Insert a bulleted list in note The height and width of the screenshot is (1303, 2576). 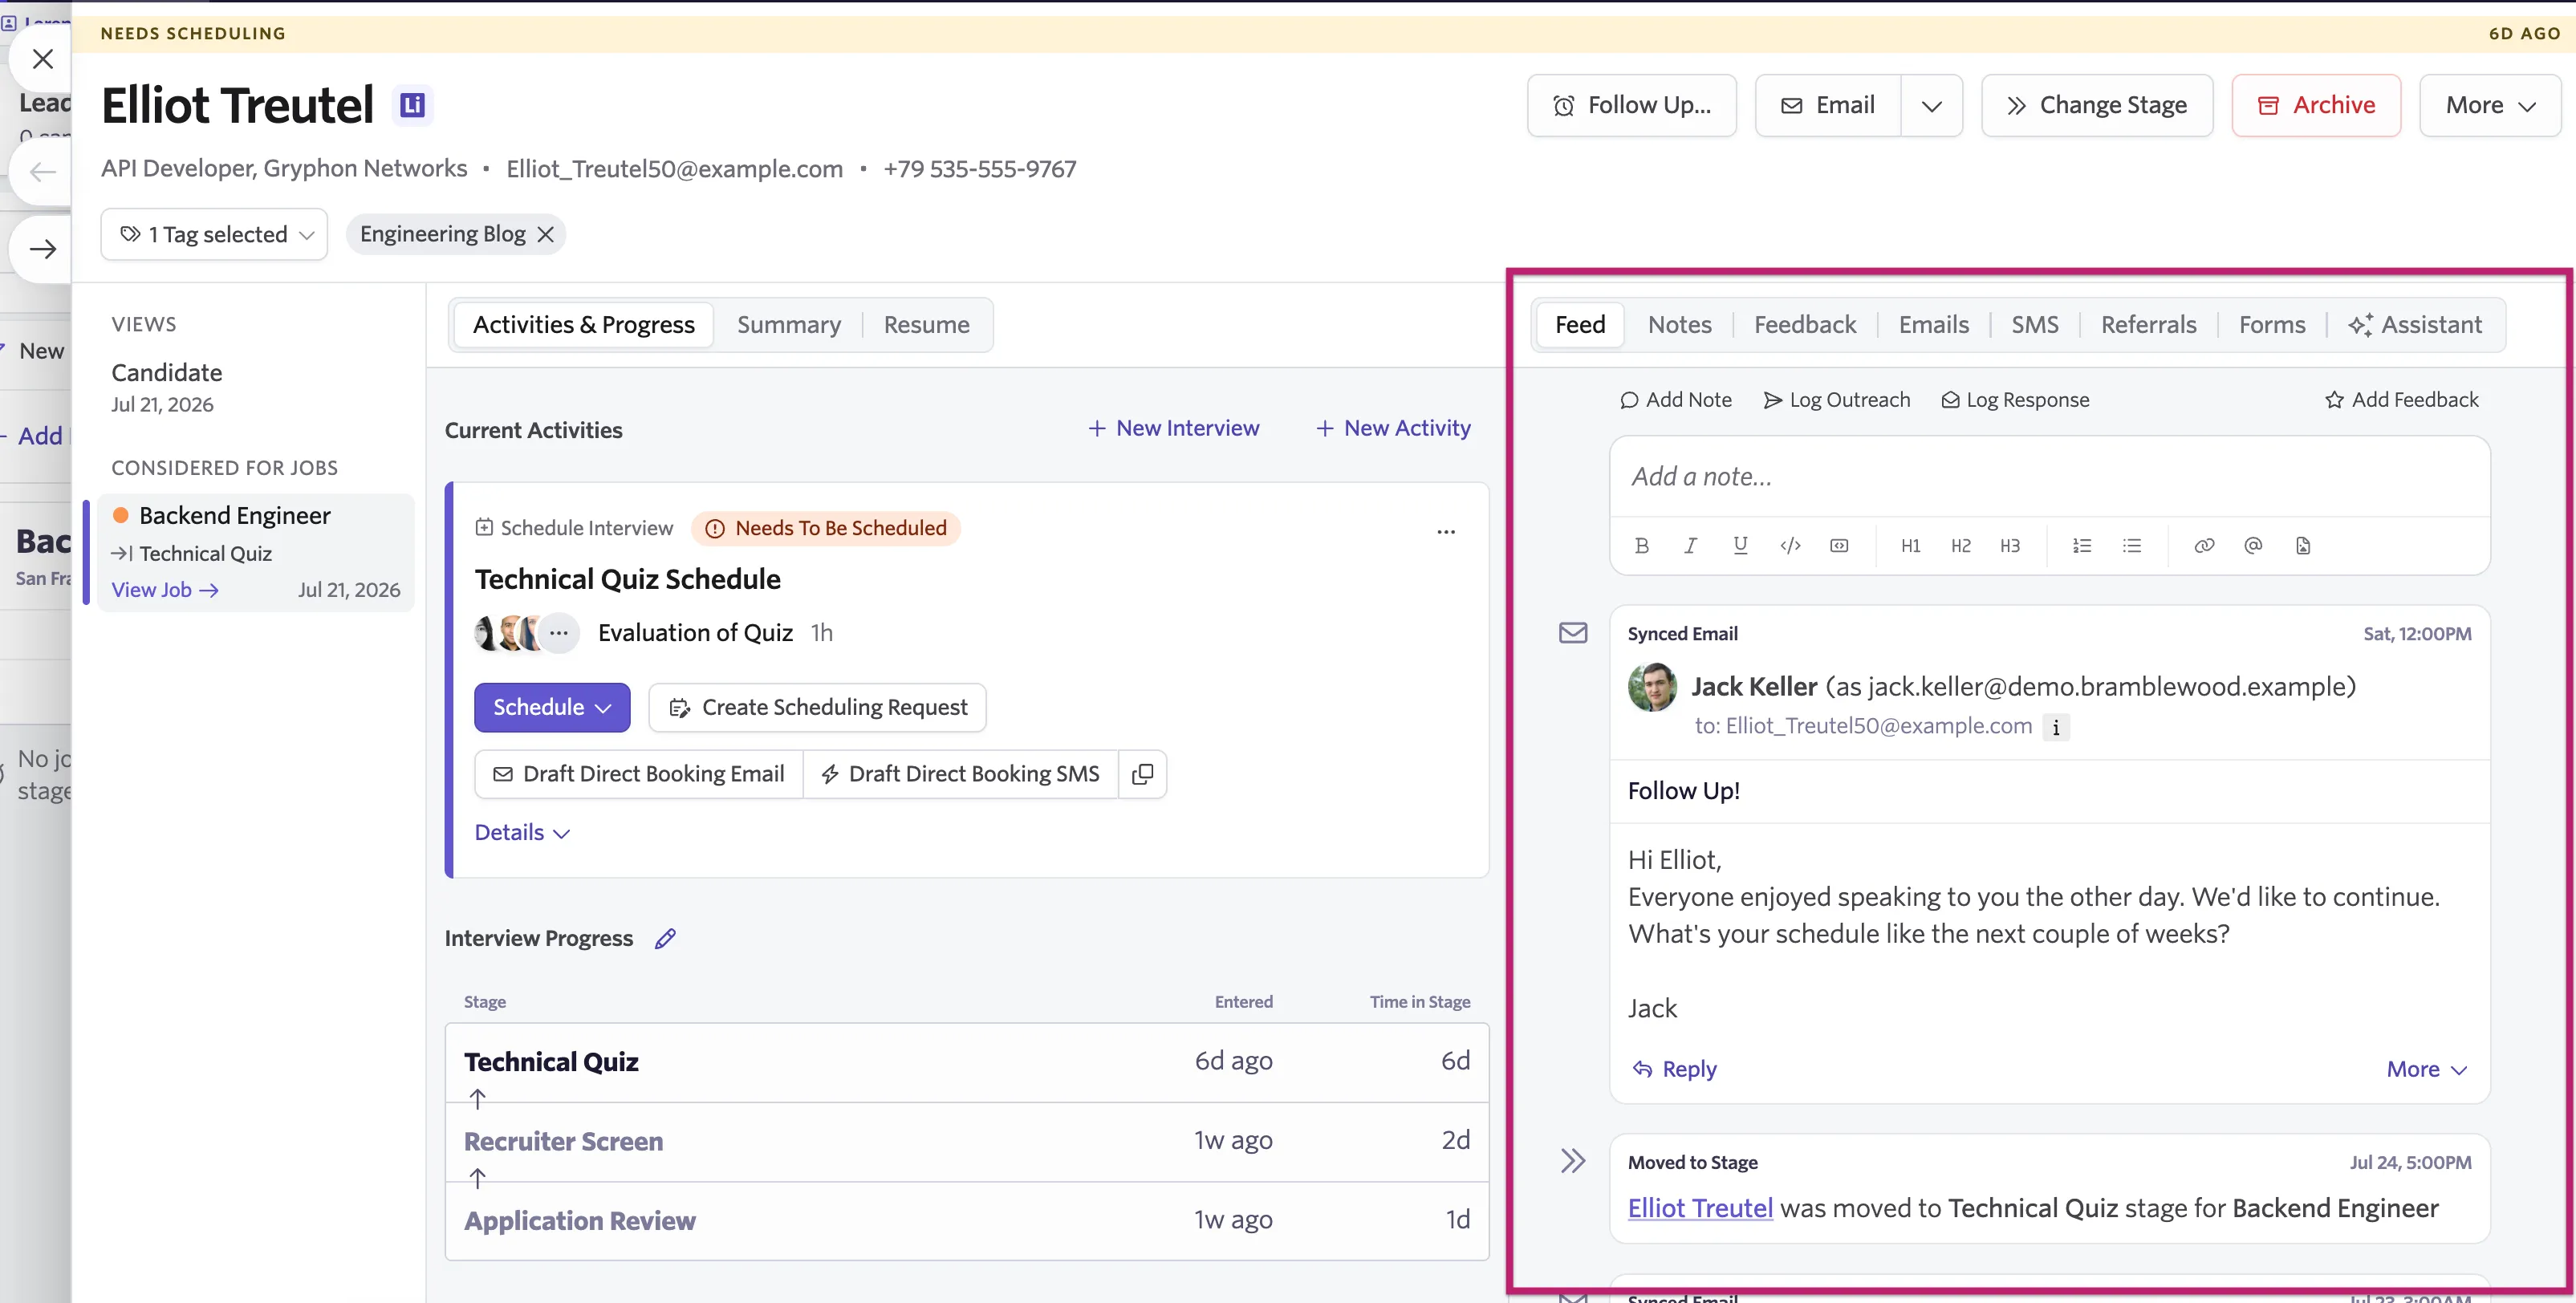tap(2132, 545)
